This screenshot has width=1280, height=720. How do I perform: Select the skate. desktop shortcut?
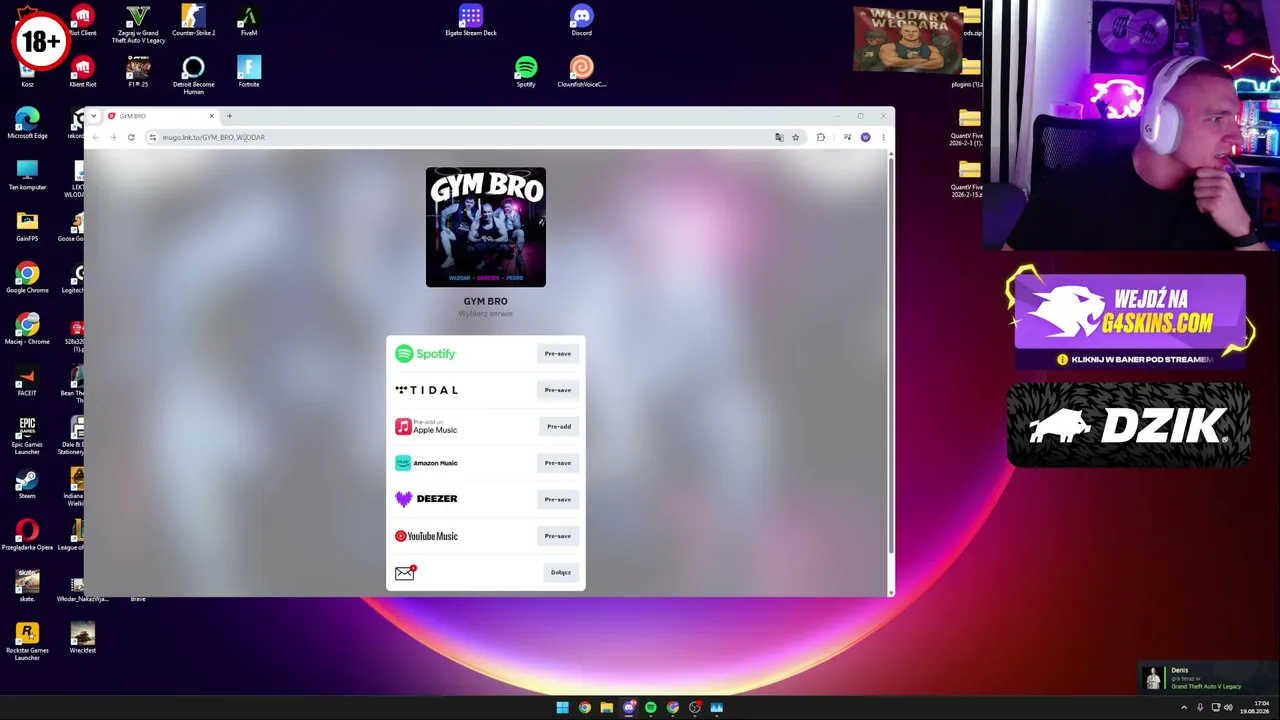tap(27, 586)
